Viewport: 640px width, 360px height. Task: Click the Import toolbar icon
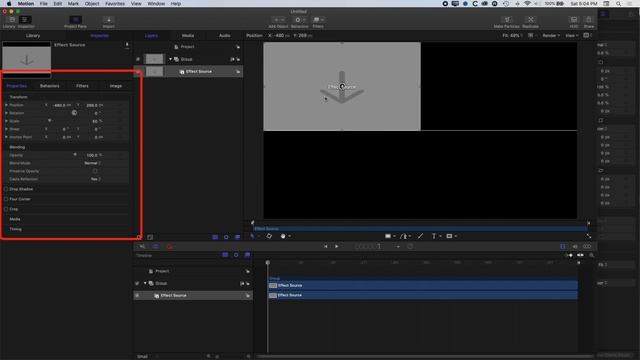click(109, 20)
